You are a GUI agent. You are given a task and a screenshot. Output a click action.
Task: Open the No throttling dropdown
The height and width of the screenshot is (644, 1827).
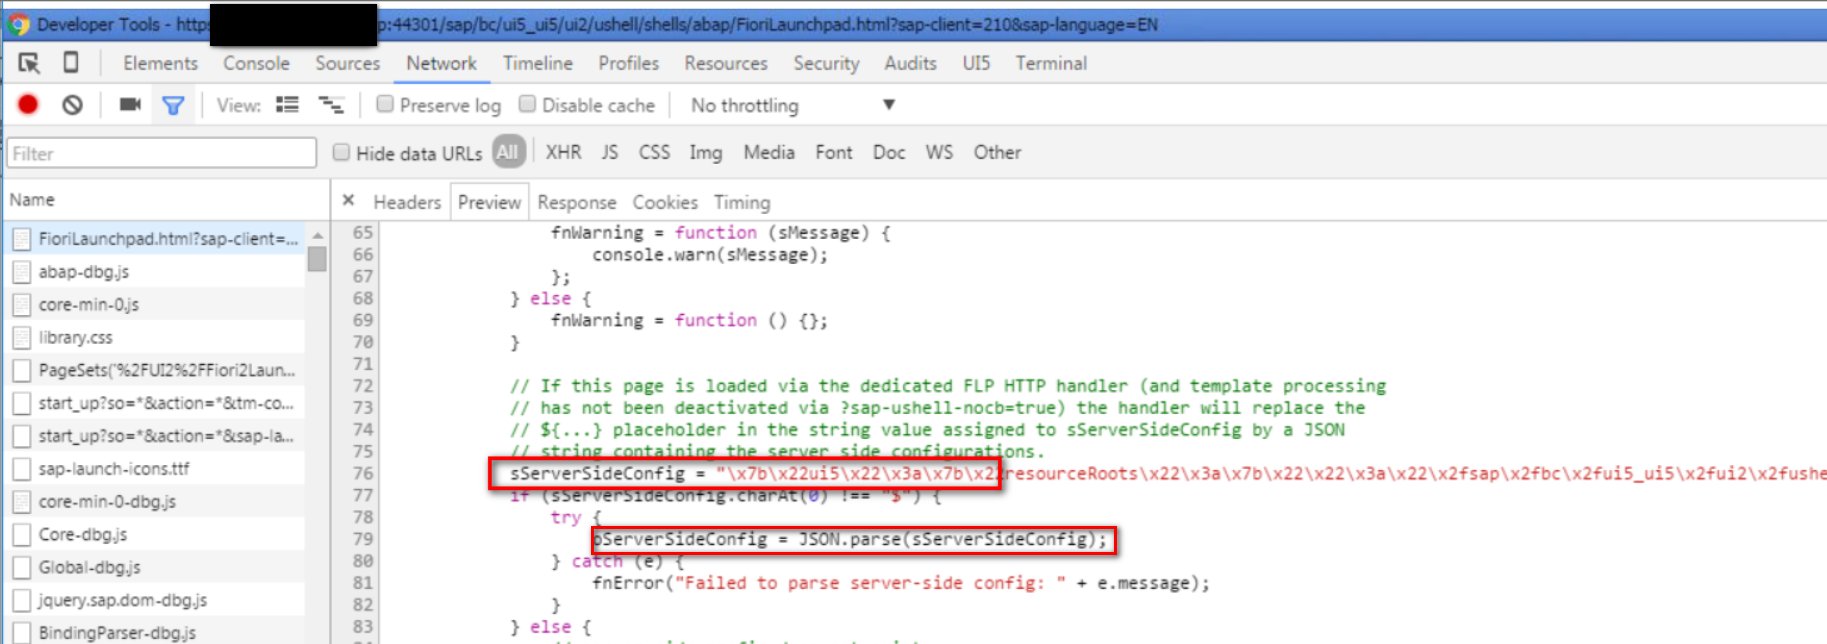click(x=792, y=105)
